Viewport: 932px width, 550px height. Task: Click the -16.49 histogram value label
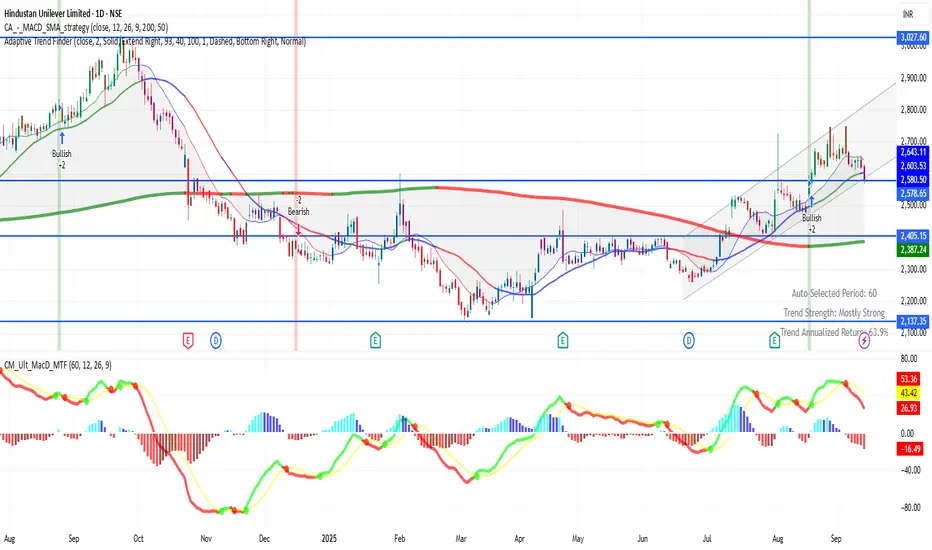point(910,449)
